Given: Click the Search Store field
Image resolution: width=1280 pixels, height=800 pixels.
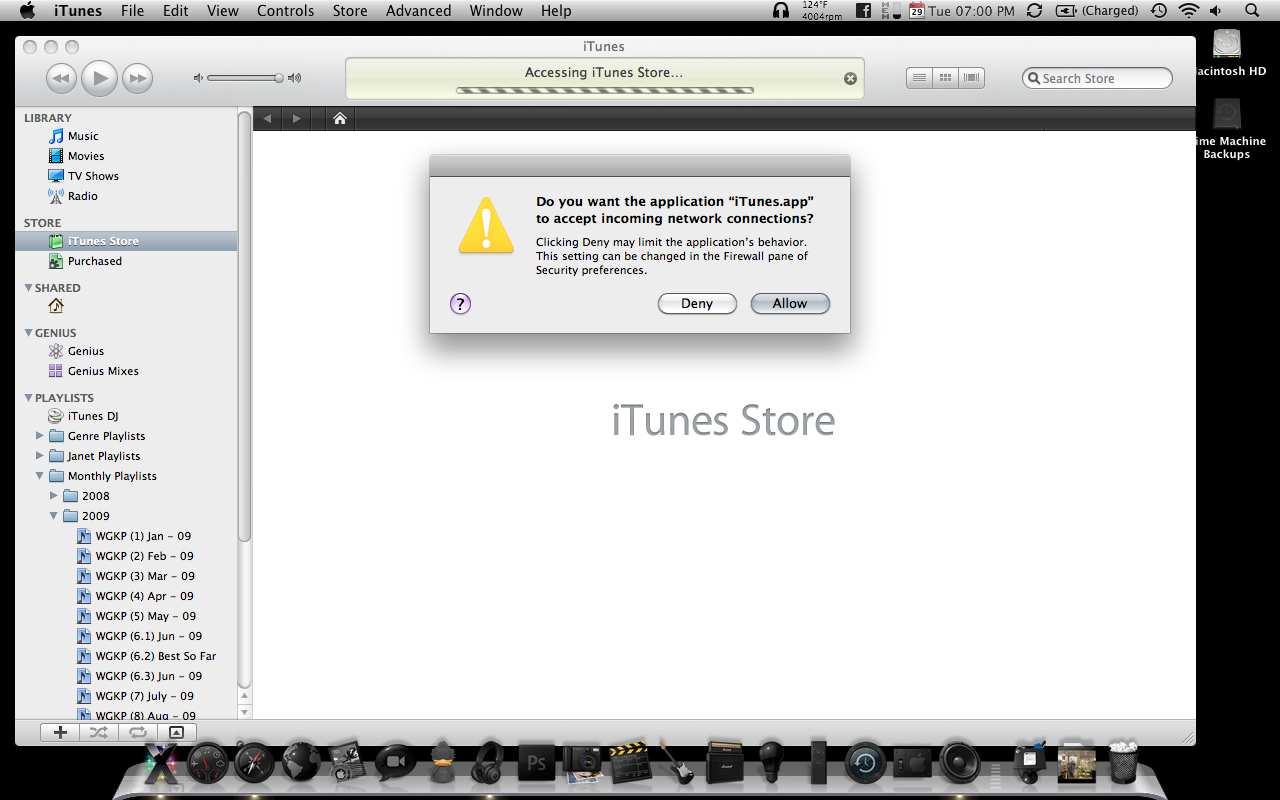Looking at the screenshot, I should 1097,78.
